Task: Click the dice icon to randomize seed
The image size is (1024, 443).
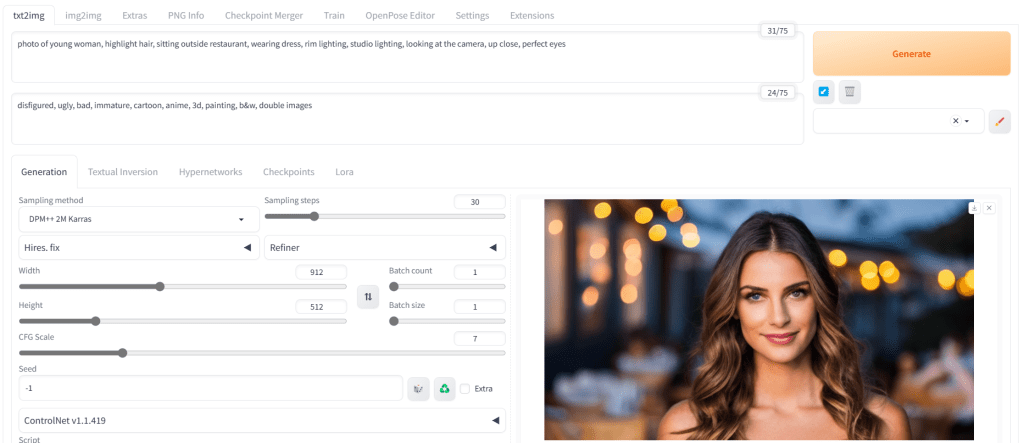Action: pos(418,388)
